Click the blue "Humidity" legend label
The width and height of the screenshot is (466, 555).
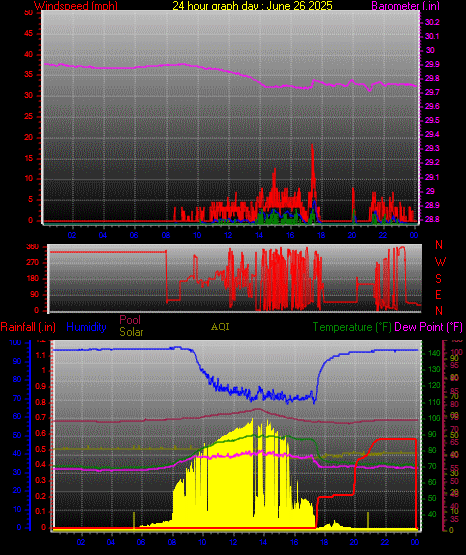(x=86, y=327)
